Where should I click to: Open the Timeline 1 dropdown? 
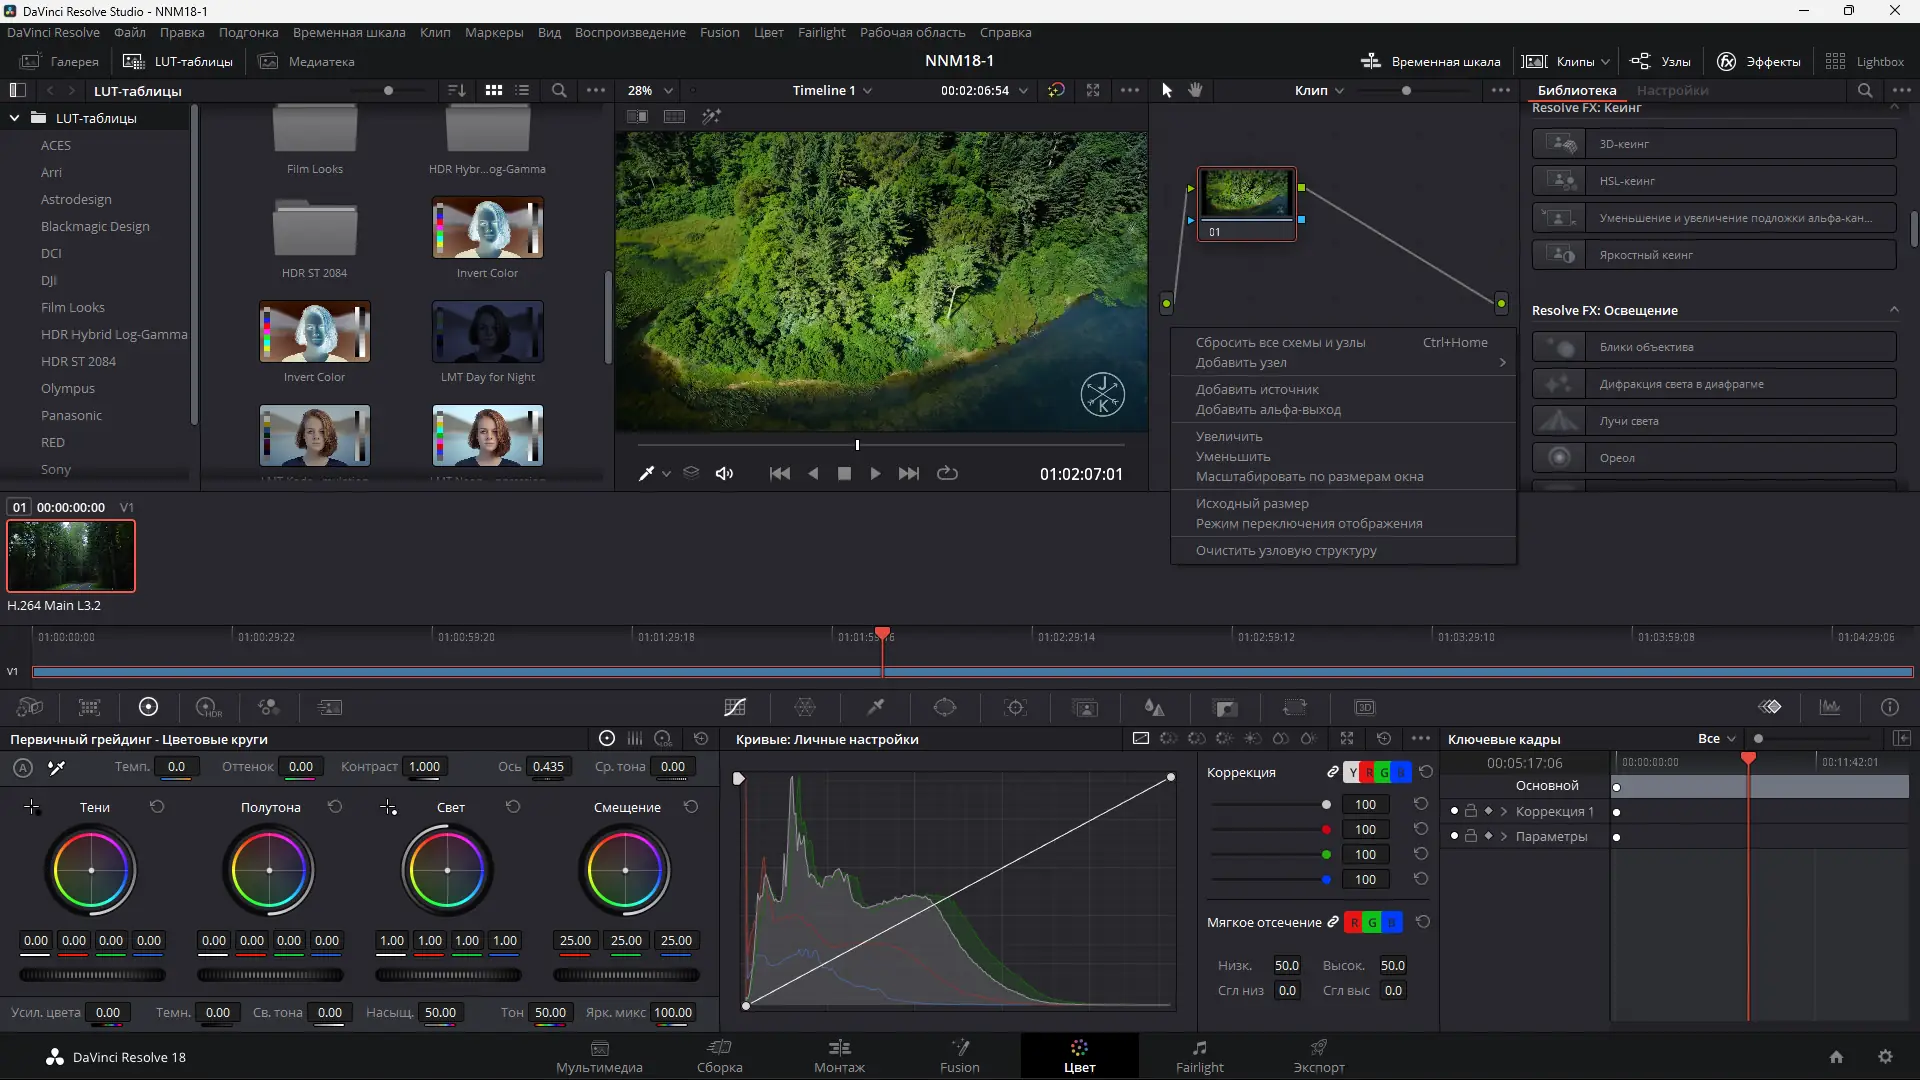click(x=832, y=90)
